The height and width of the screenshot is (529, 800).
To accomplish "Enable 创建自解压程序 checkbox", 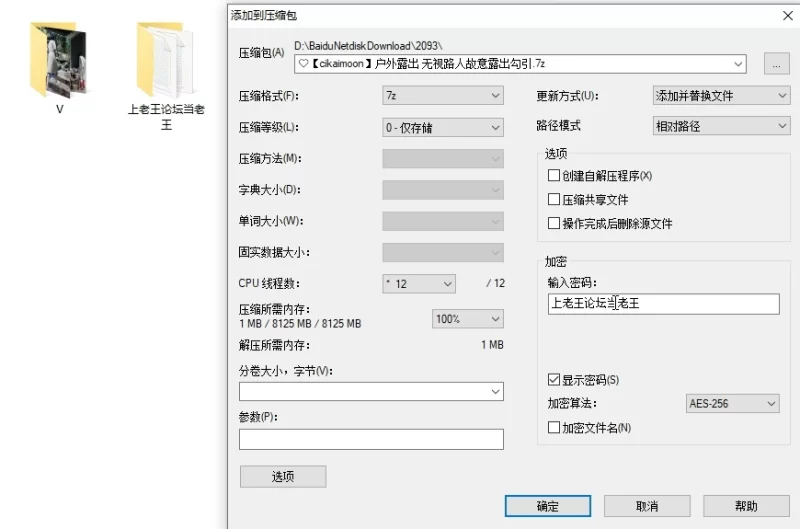I will pos(554,175).
